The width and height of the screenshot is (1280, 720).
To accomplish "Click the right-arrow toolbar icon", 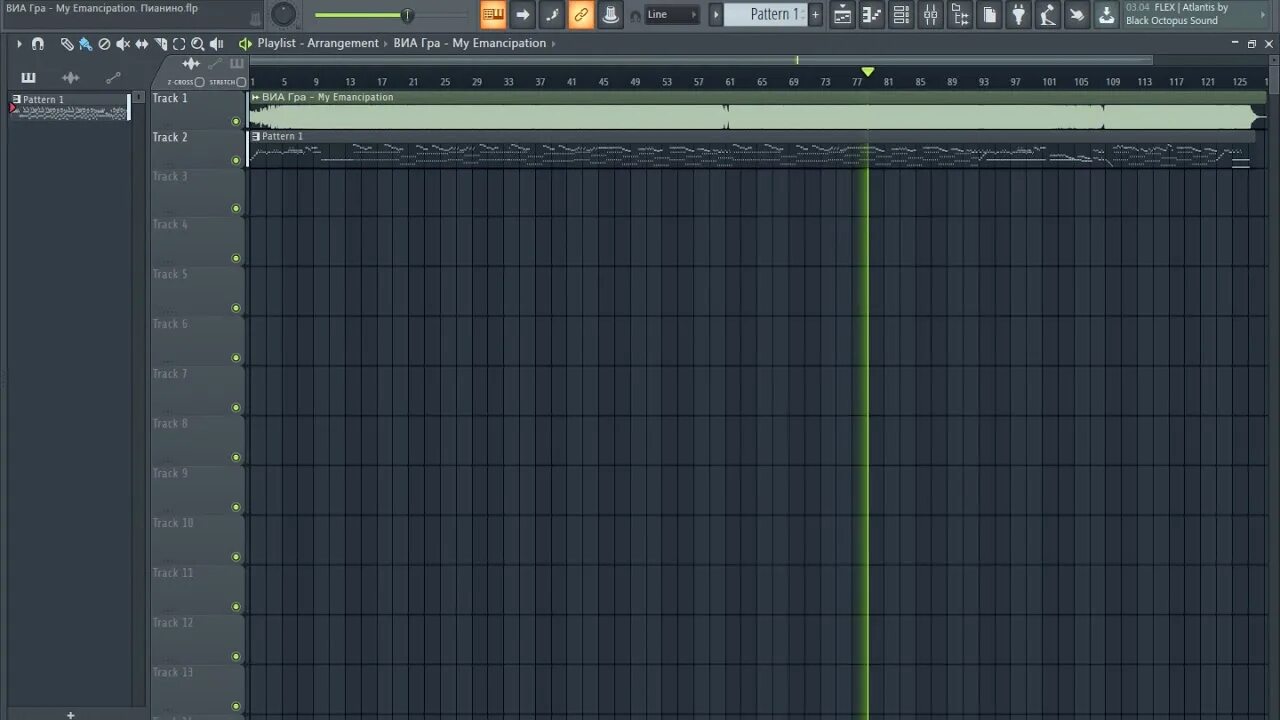I will tap(522, 14).
